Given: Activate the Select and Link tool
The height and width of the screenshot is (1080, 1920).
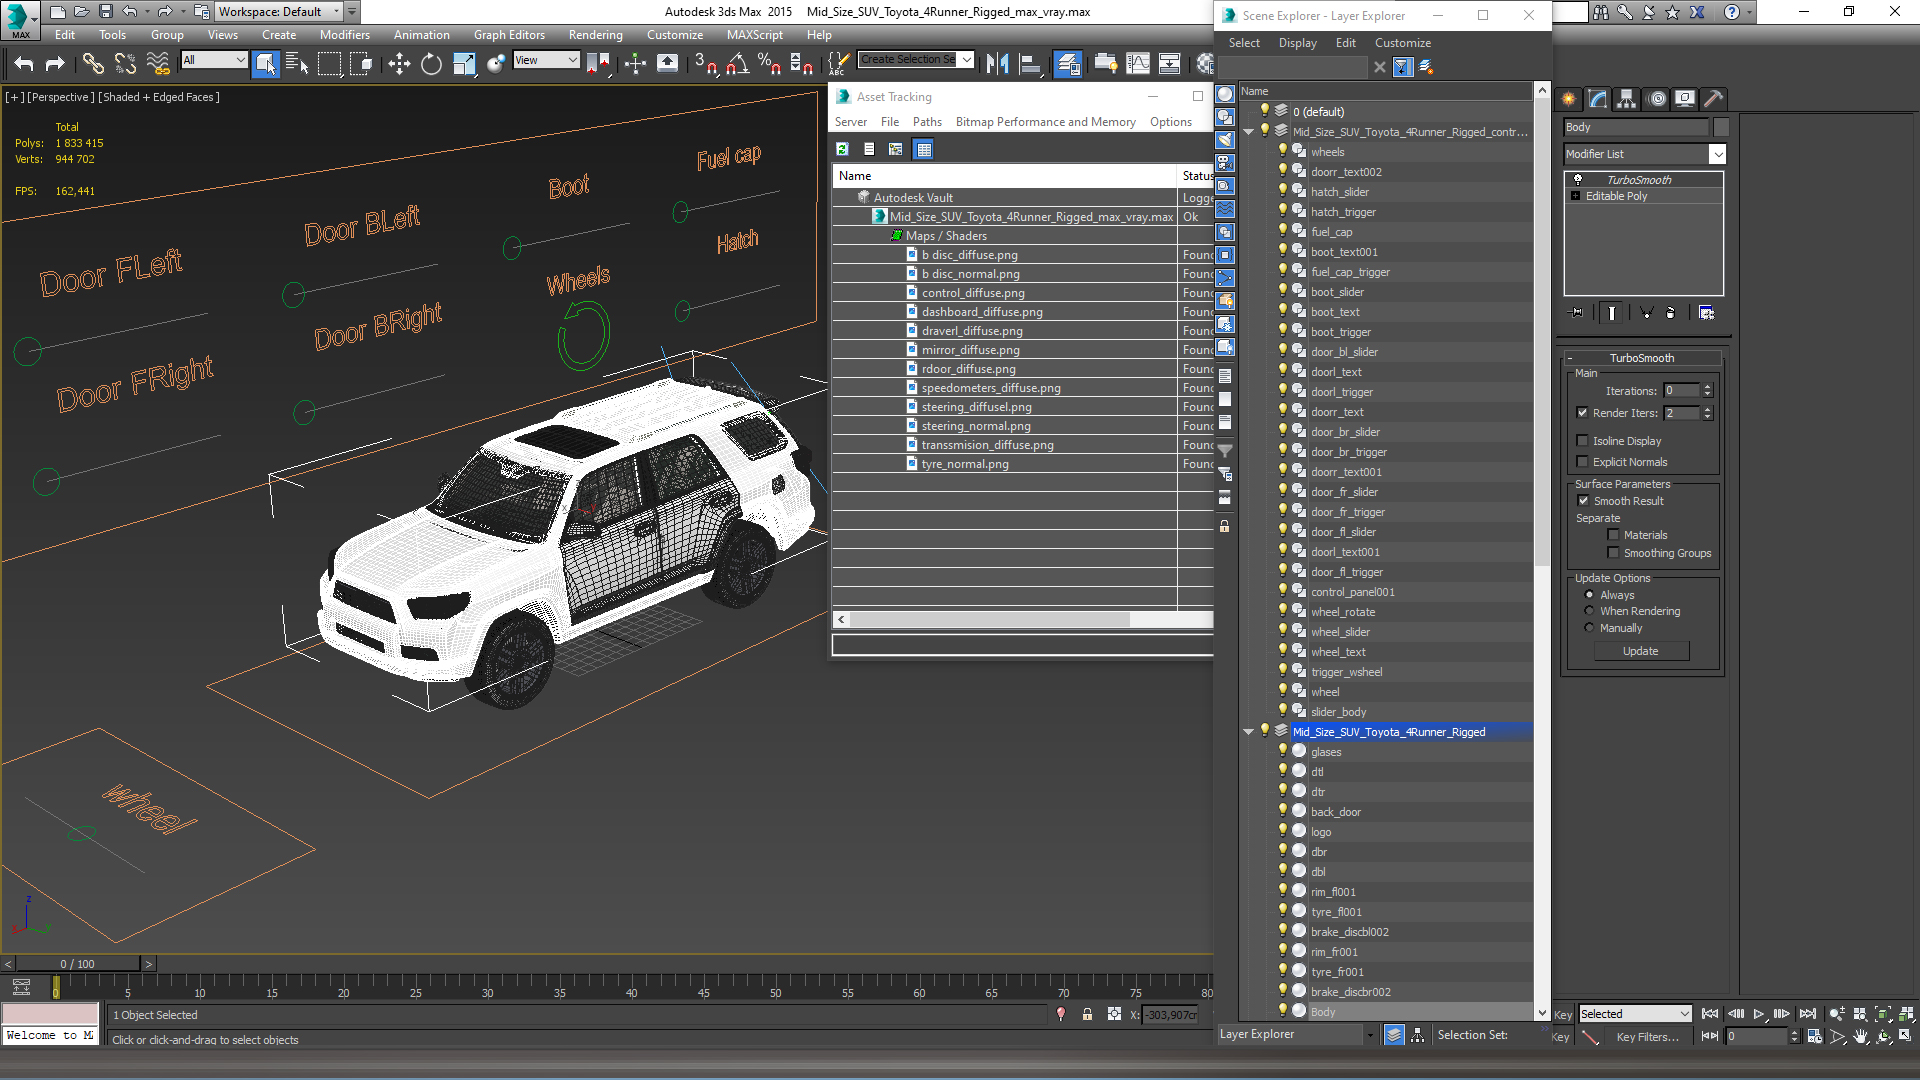Looking at the screenshot, I should (x=93, y=64).
